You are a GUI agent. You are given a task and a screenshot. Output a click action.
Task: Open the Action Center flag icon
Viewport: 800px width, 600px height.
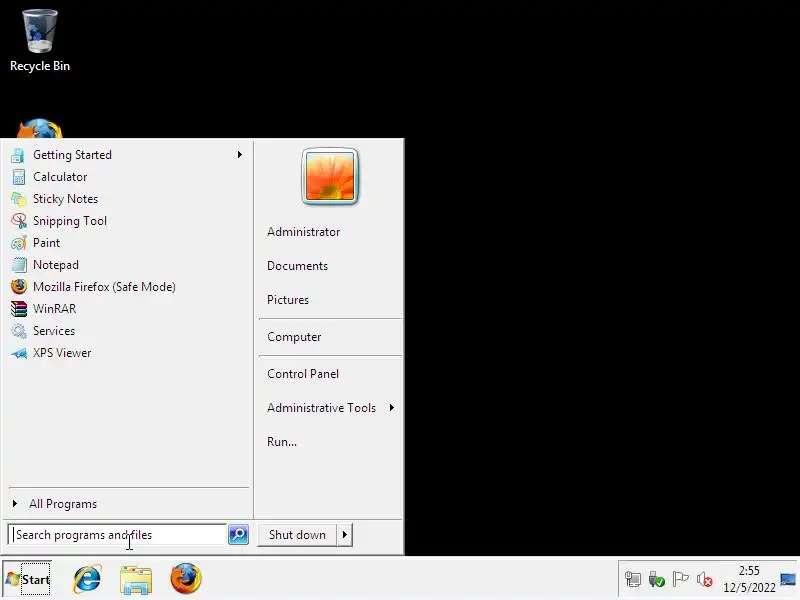click(x=681, y=579)
